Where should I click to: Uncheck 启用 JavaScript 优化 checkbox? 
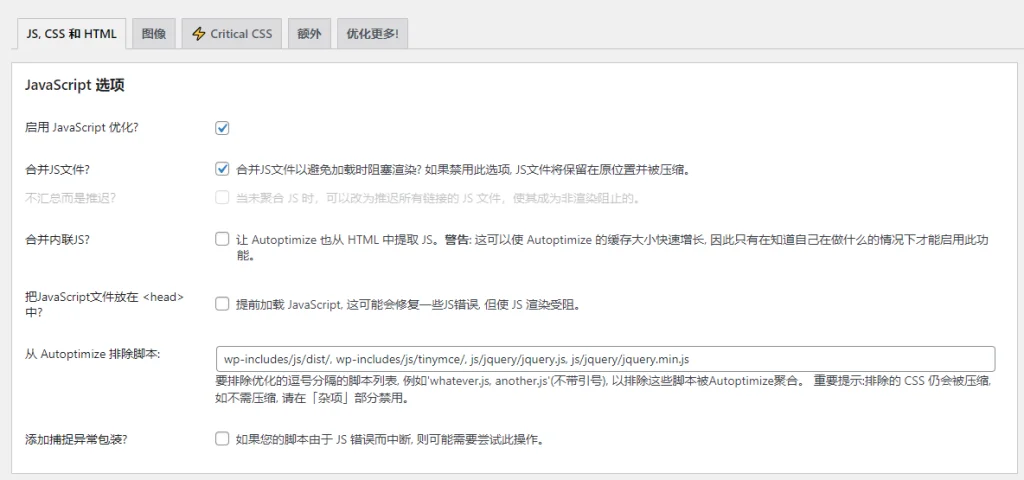pos(222,128)
